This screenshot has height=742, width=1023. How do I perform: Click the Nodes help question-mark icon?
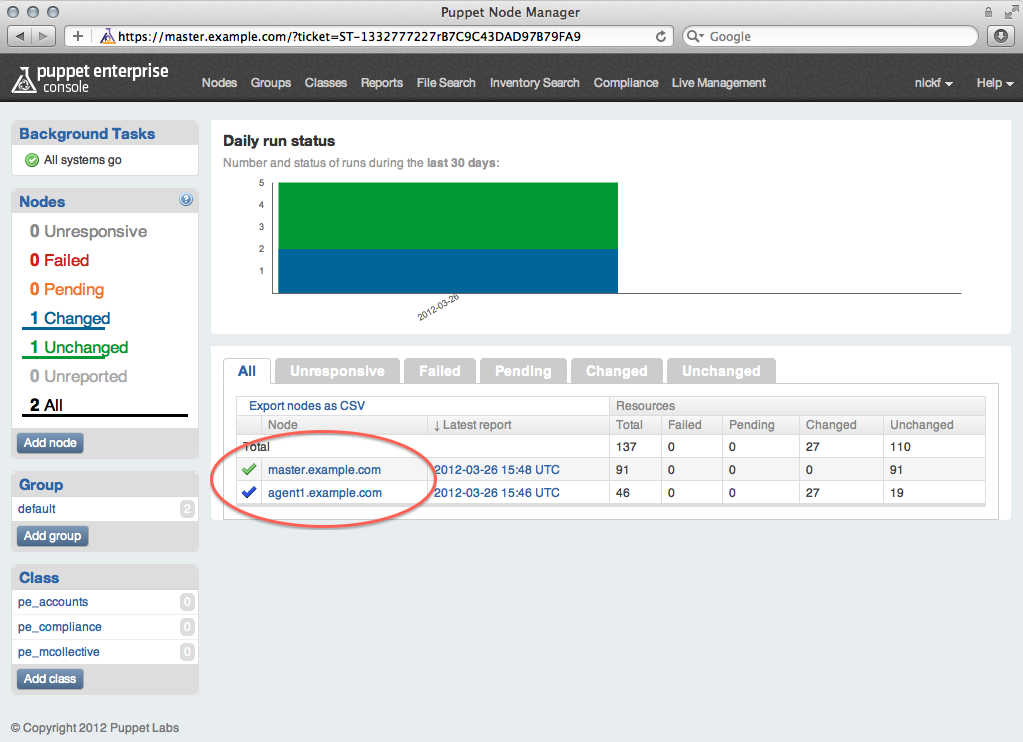pos(186,200)
